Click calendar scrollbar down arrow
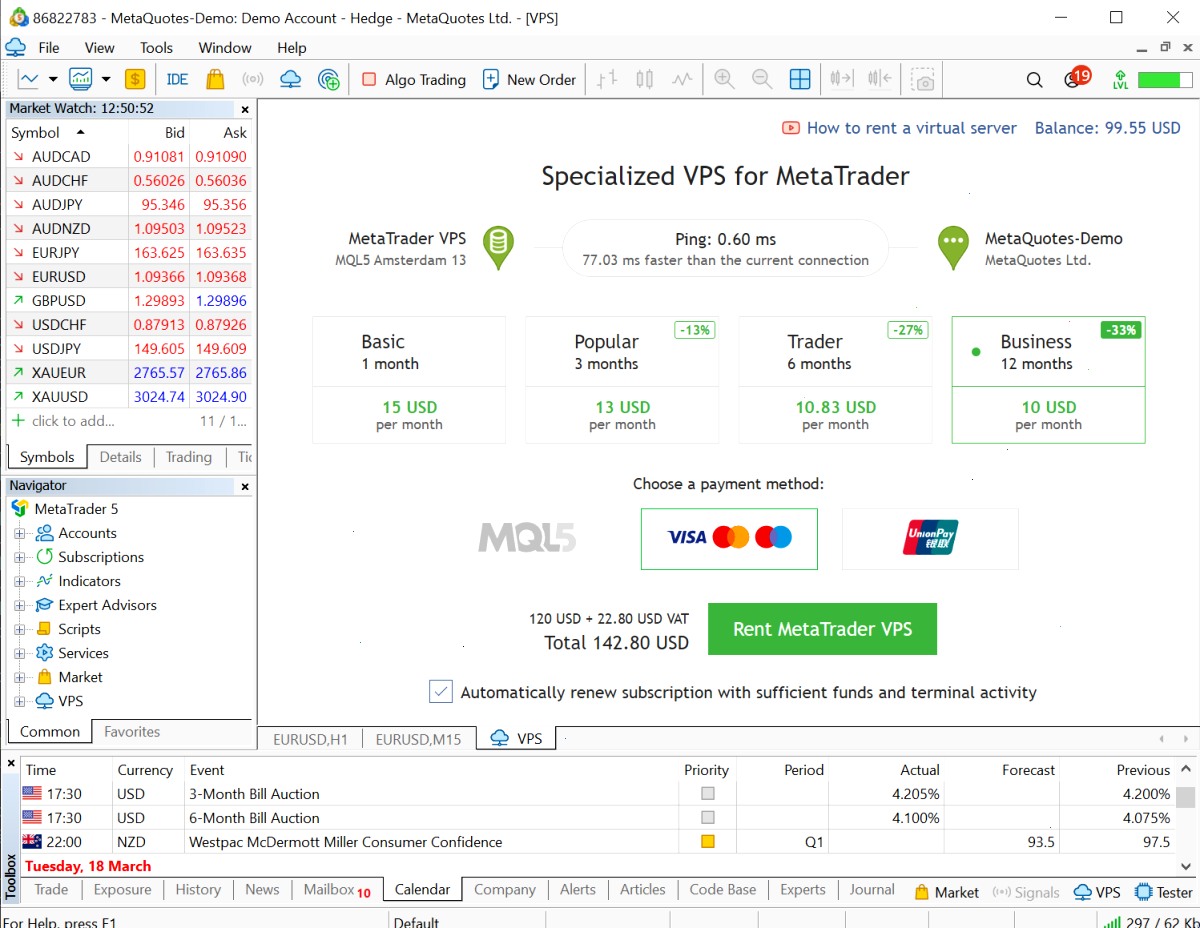 [1185, 867]
